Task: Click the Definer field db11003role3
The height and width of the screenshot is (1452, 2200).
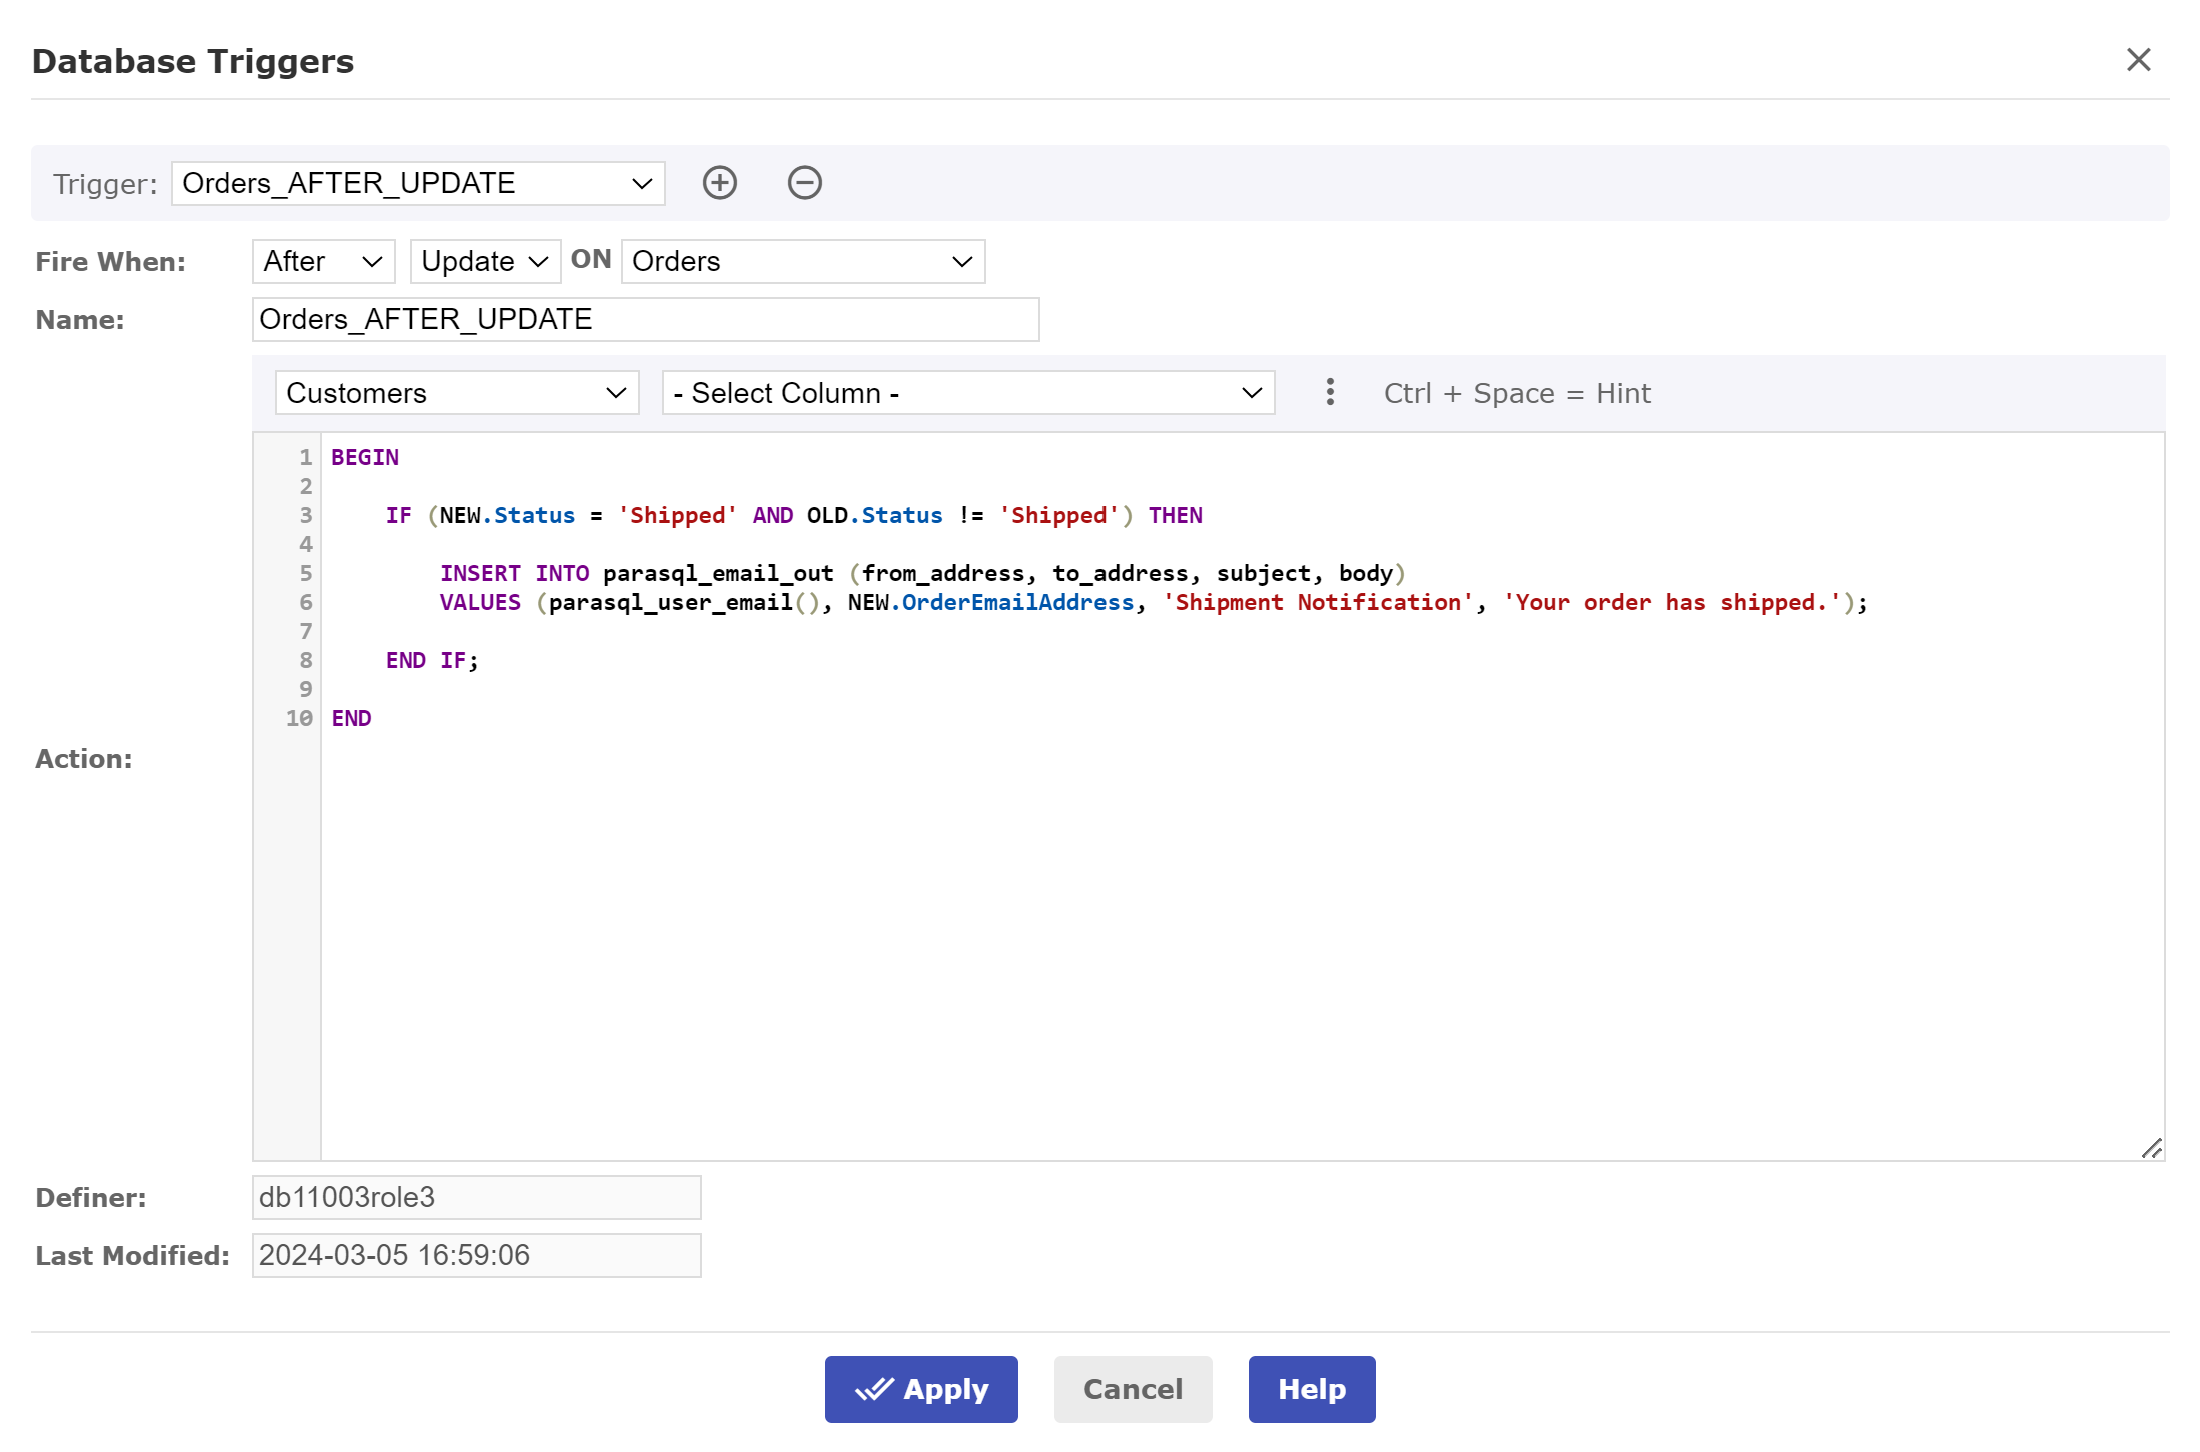Action: click(476, 1197)
